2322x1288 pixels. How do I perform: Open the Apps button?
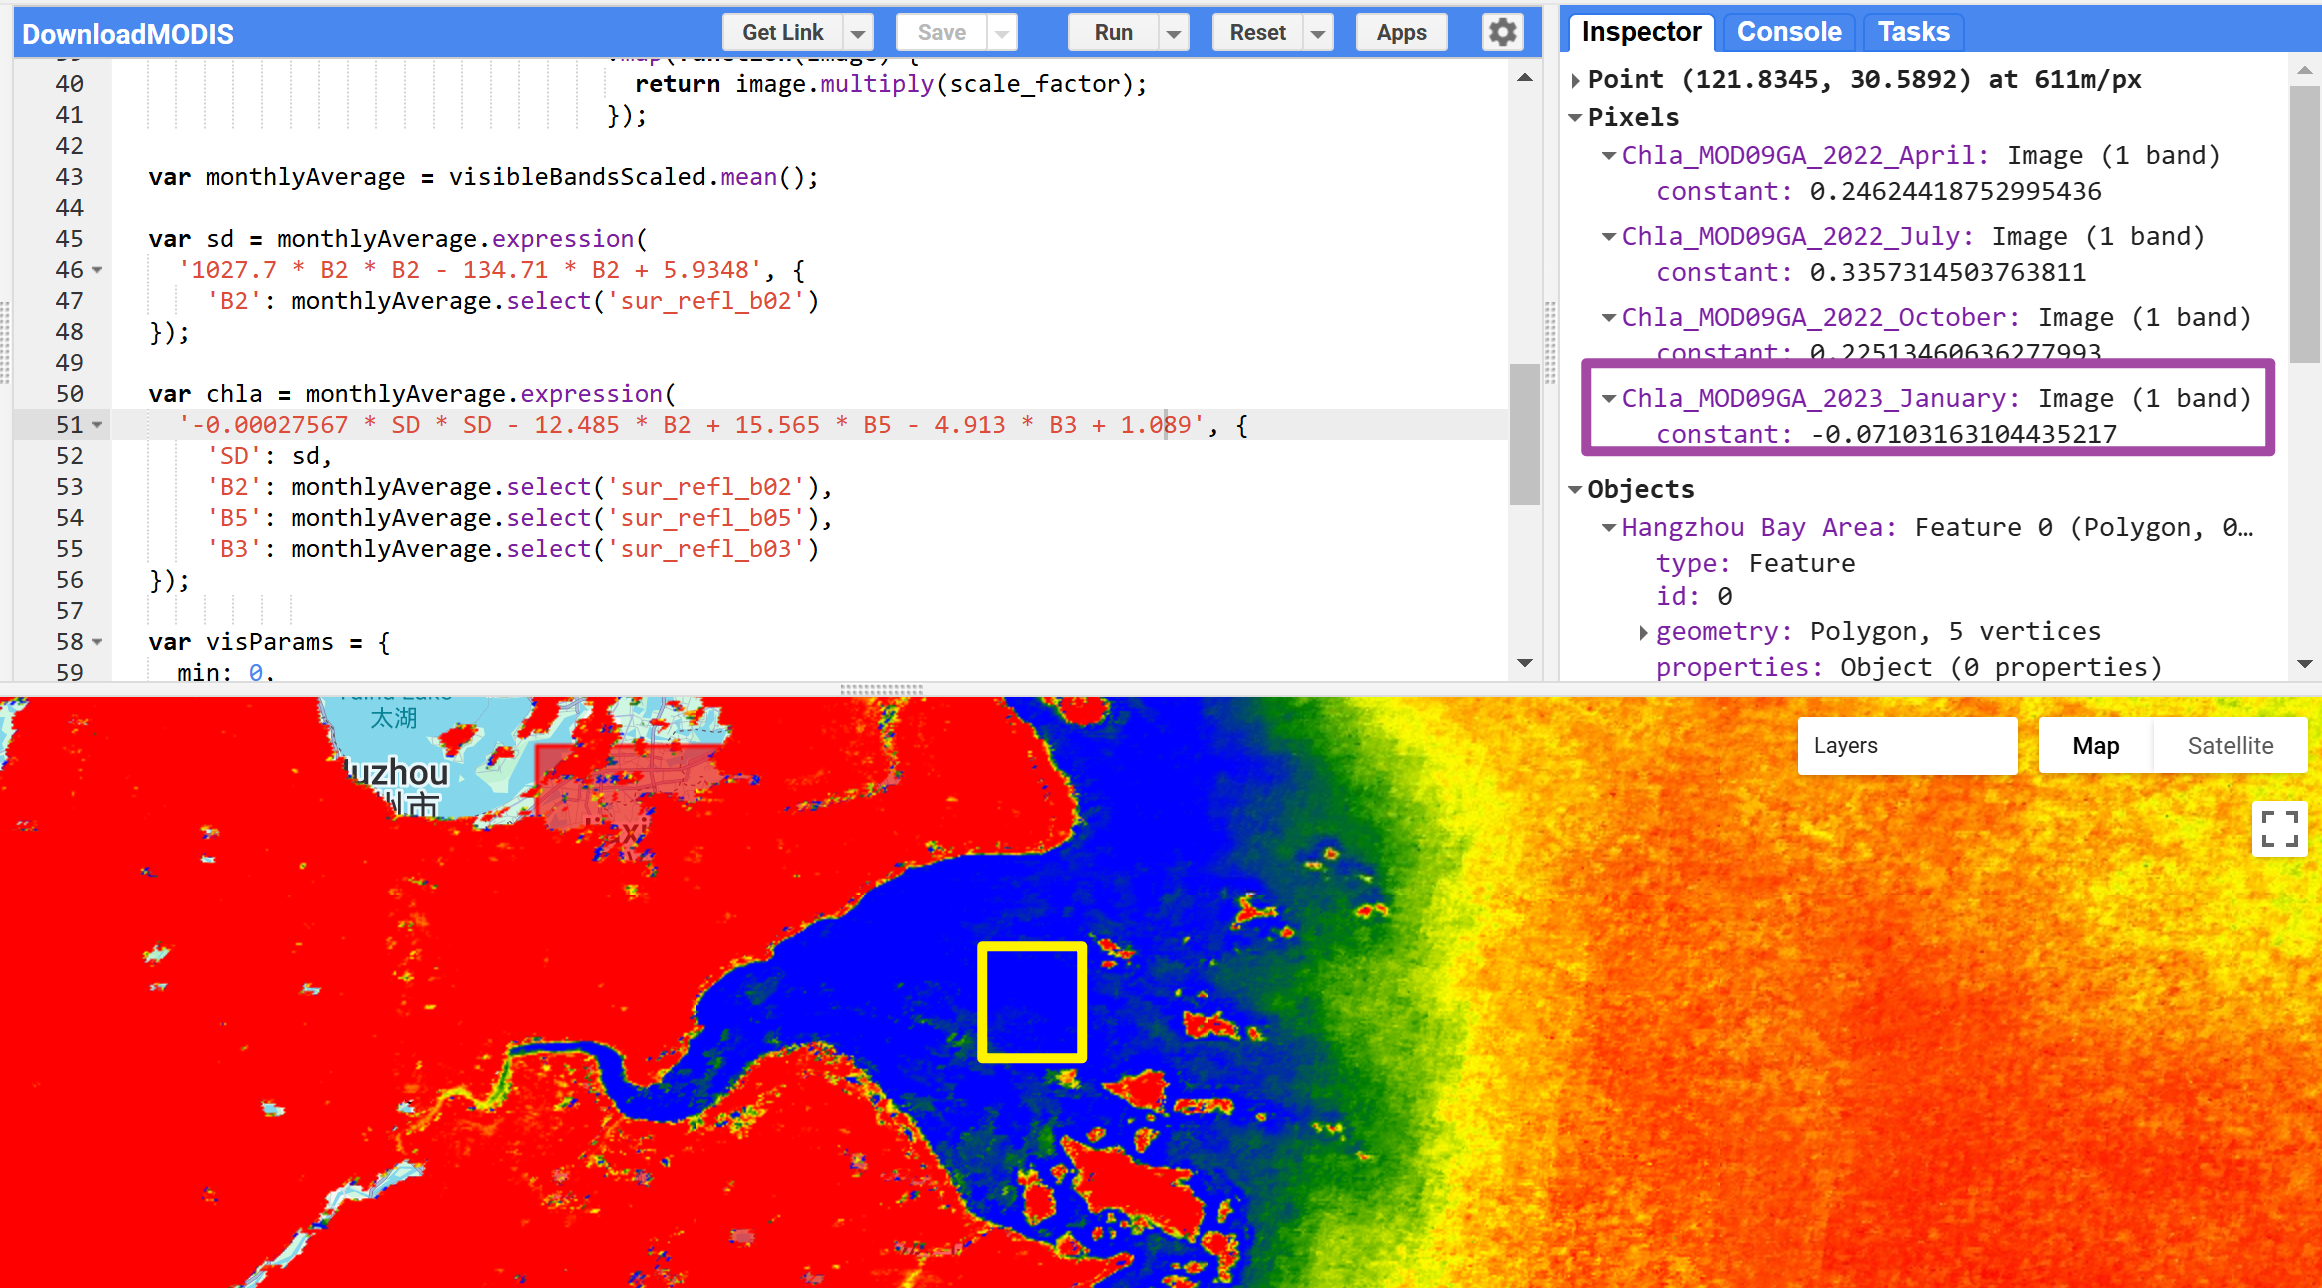(1400, 33)
